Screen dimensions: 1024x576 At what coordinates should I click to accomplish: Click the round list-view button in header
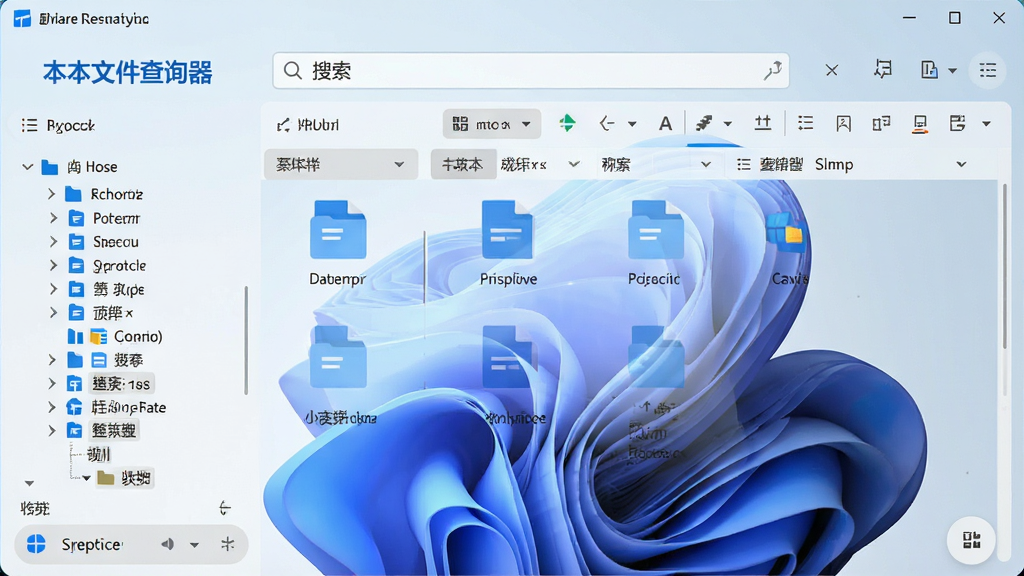pos(987,70)
